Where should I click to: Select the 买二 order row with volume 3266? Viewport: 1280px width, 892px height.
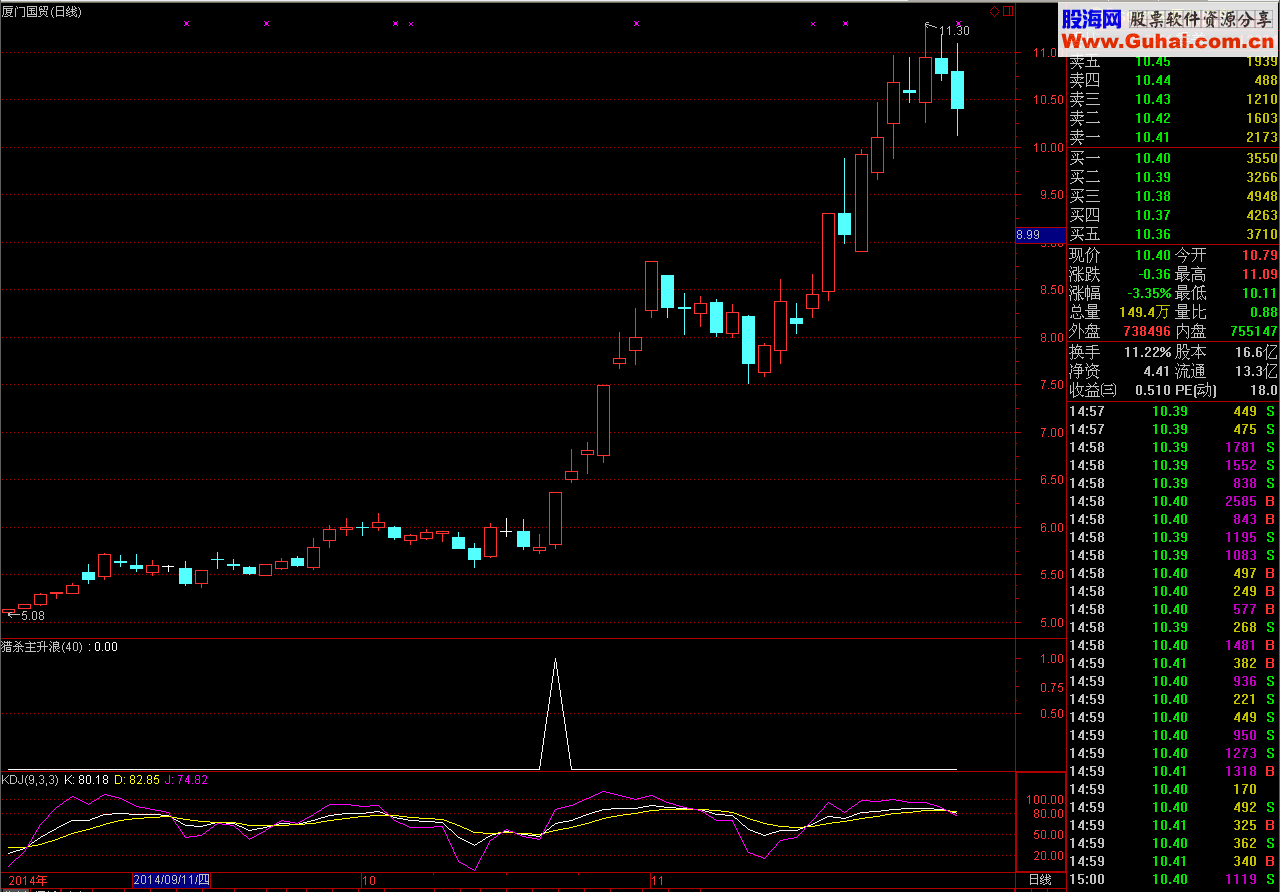pyautogui.click(x=1174, y=177)
